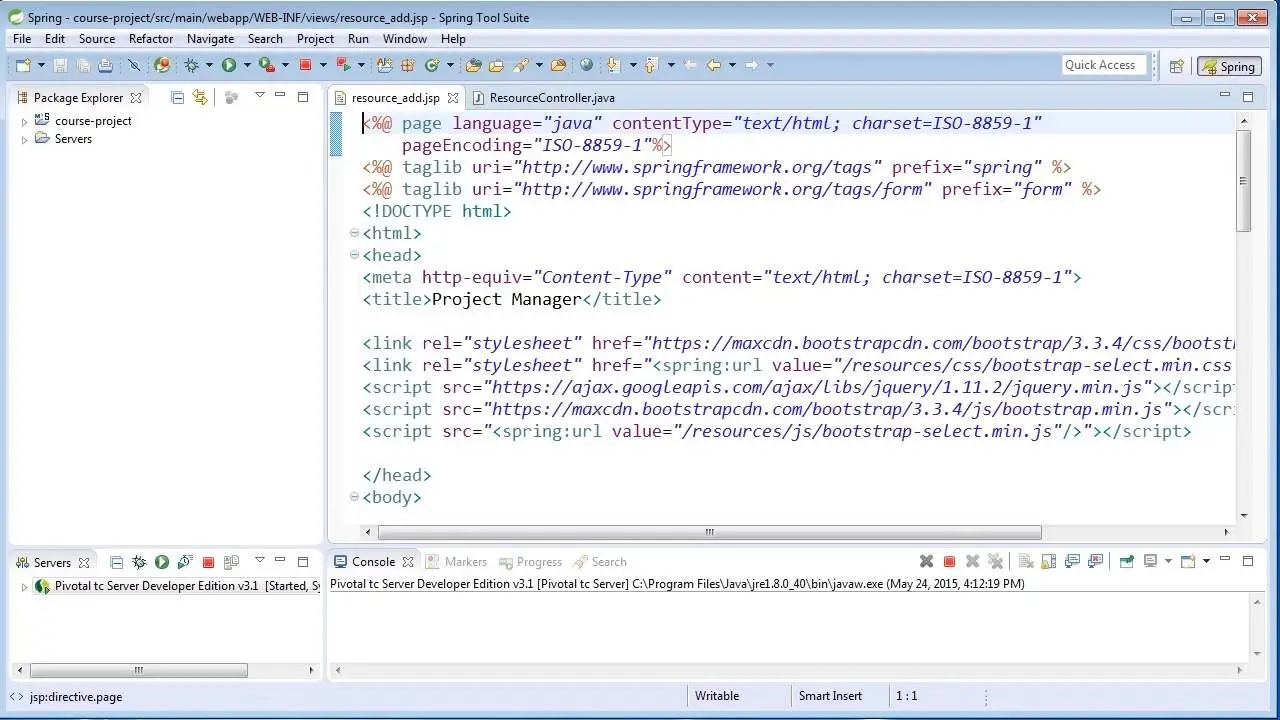Go back with yellow left arrow

pyautogui.click(x=714, y=65)
